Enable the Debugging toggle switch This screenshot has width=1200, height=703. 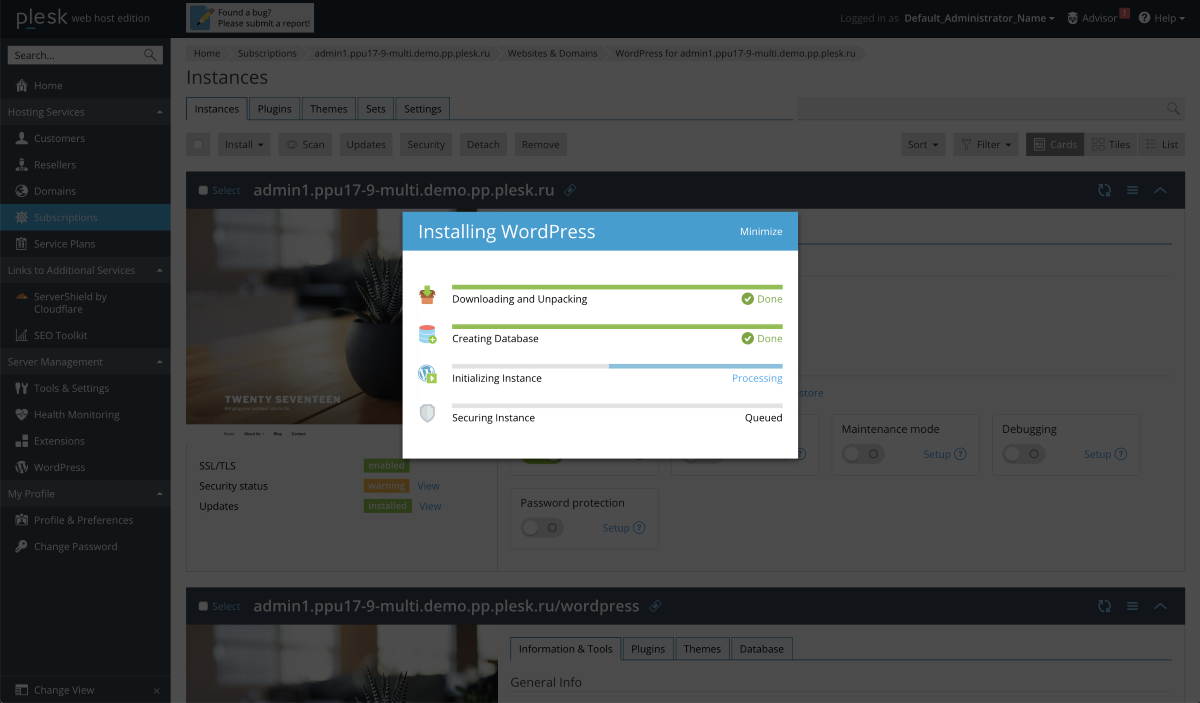click(1023, 454)
